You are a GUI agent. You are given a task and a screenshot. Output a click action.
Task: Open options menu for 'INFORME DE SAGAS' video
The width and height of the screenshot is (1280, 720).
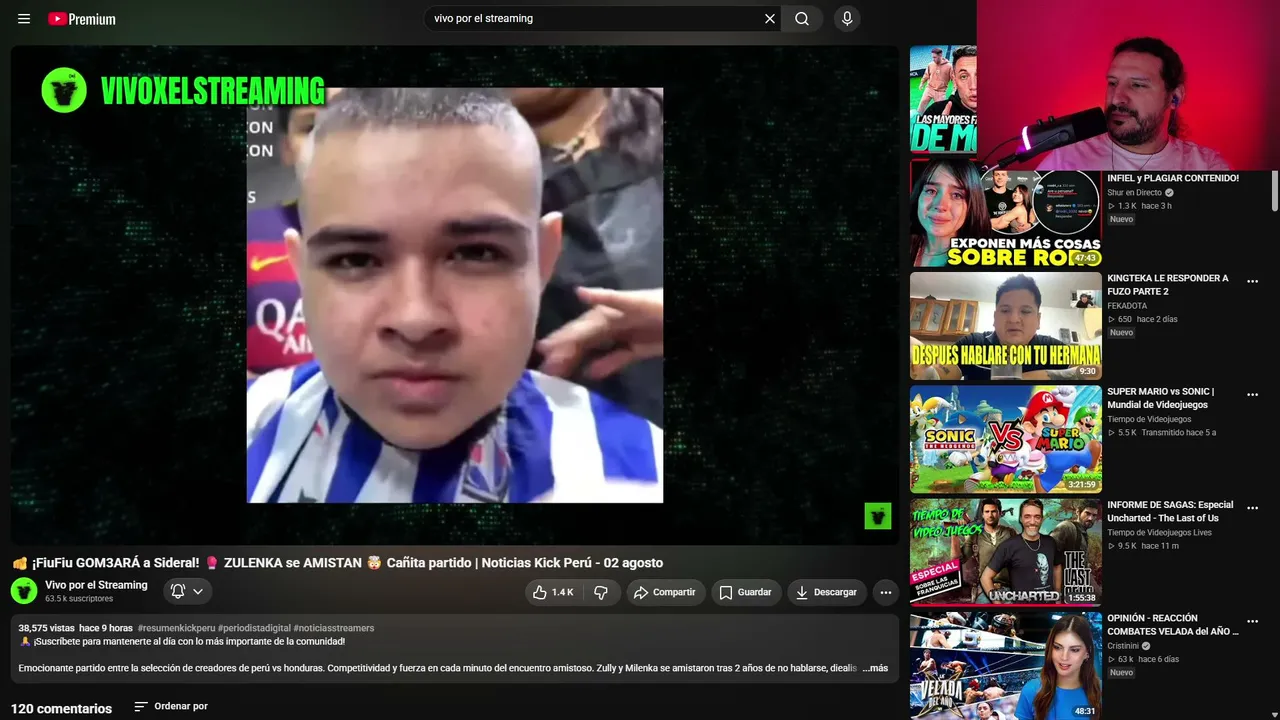(1252, 508)
